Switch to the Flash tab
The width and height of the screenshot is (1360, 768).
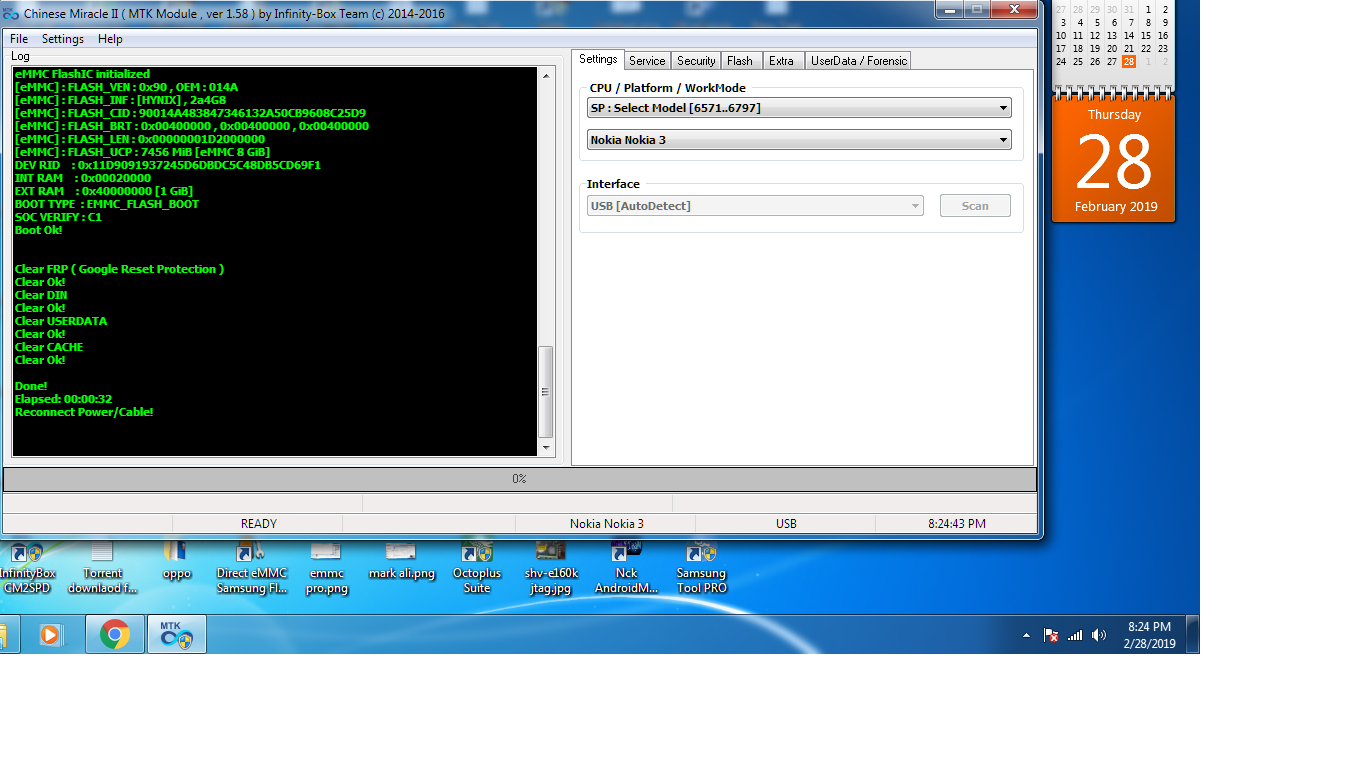tap(740, 61)
